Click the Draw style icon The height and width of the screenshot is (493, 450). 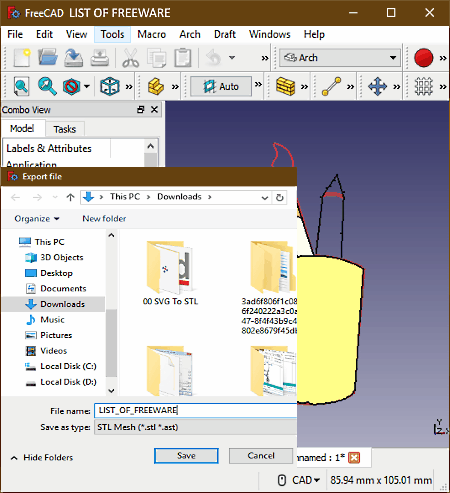click(71, 86)
